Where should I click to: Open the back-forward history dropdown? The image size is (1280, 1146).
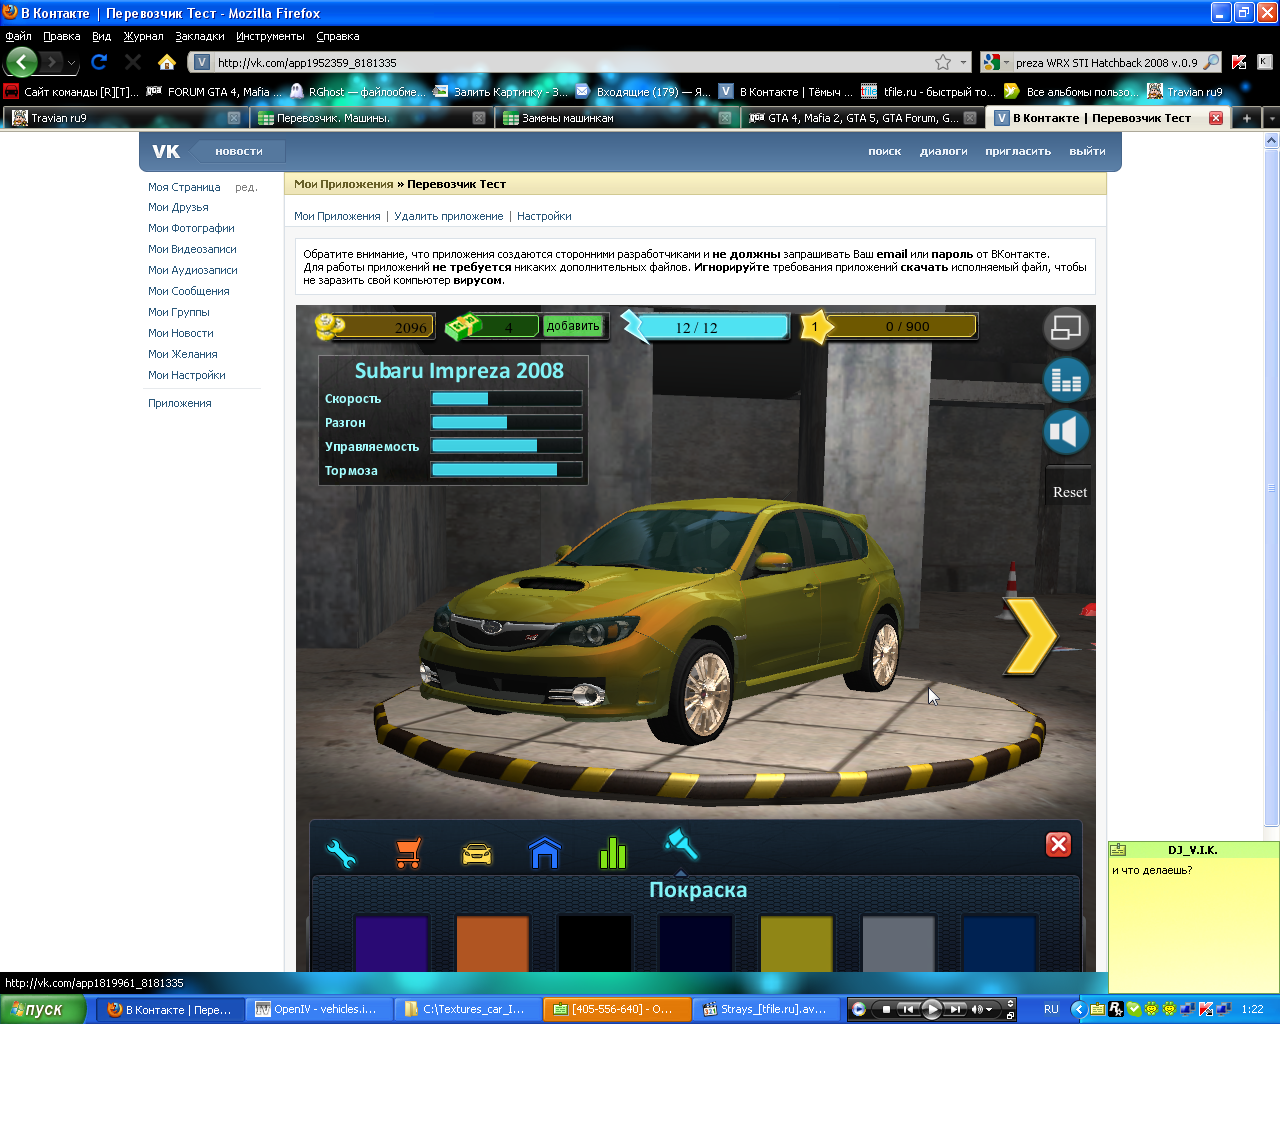(x=71, y=62)
